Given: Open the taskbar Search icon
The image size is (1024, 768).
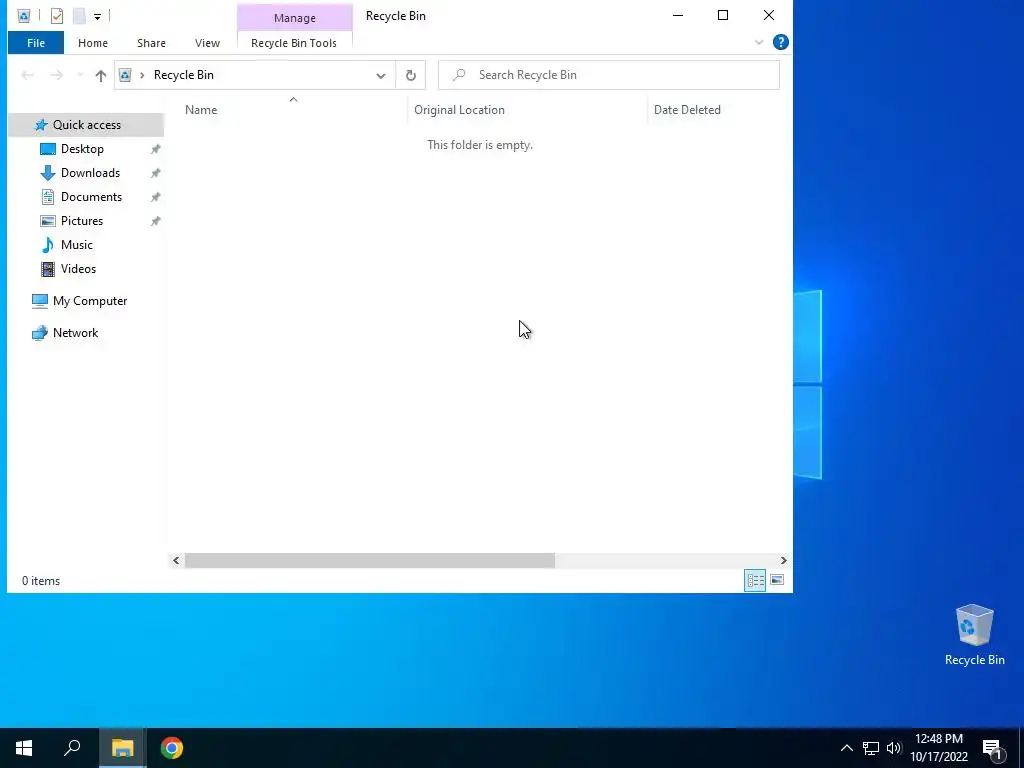Looking at the screenshot, I should tap(72, 748).
